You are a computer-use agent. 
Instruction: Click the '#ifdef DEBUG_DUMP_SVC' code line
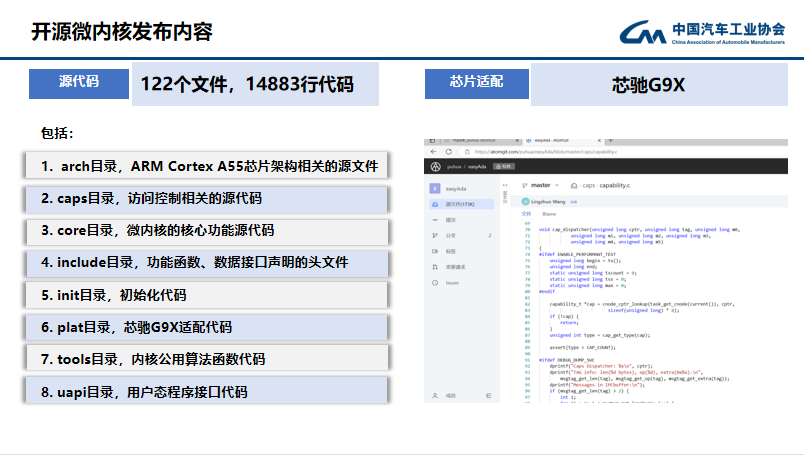pyautogui.click(x=567, y=360)
